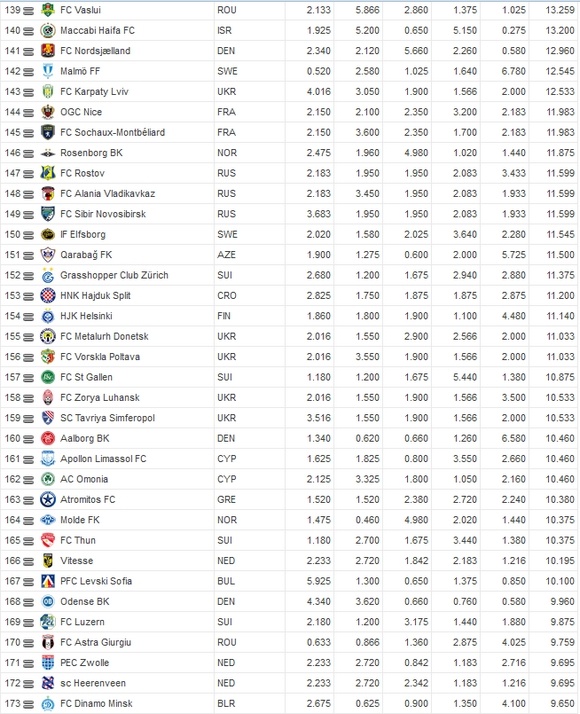
Task: Click the sc Heerenveen team name
Action: point(93,683)
